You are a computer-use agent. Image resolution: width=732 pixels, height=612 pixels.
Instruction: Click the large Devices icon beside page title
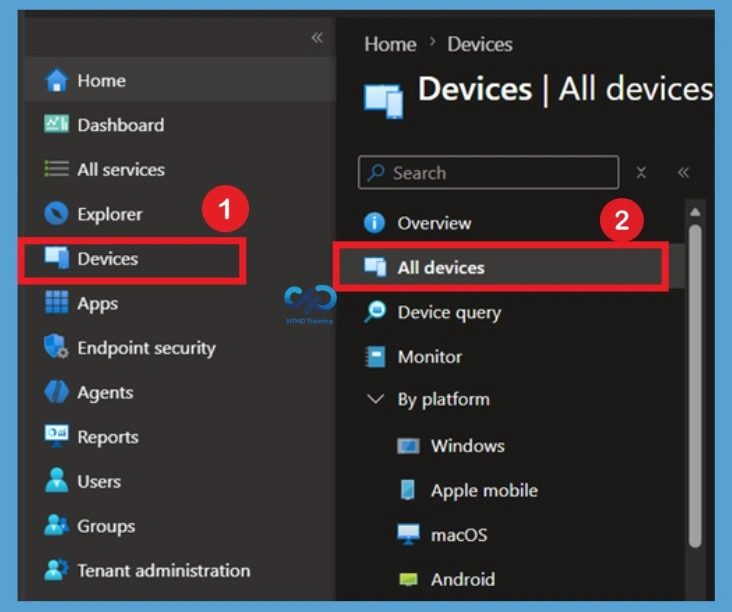(x=384, y=101)
